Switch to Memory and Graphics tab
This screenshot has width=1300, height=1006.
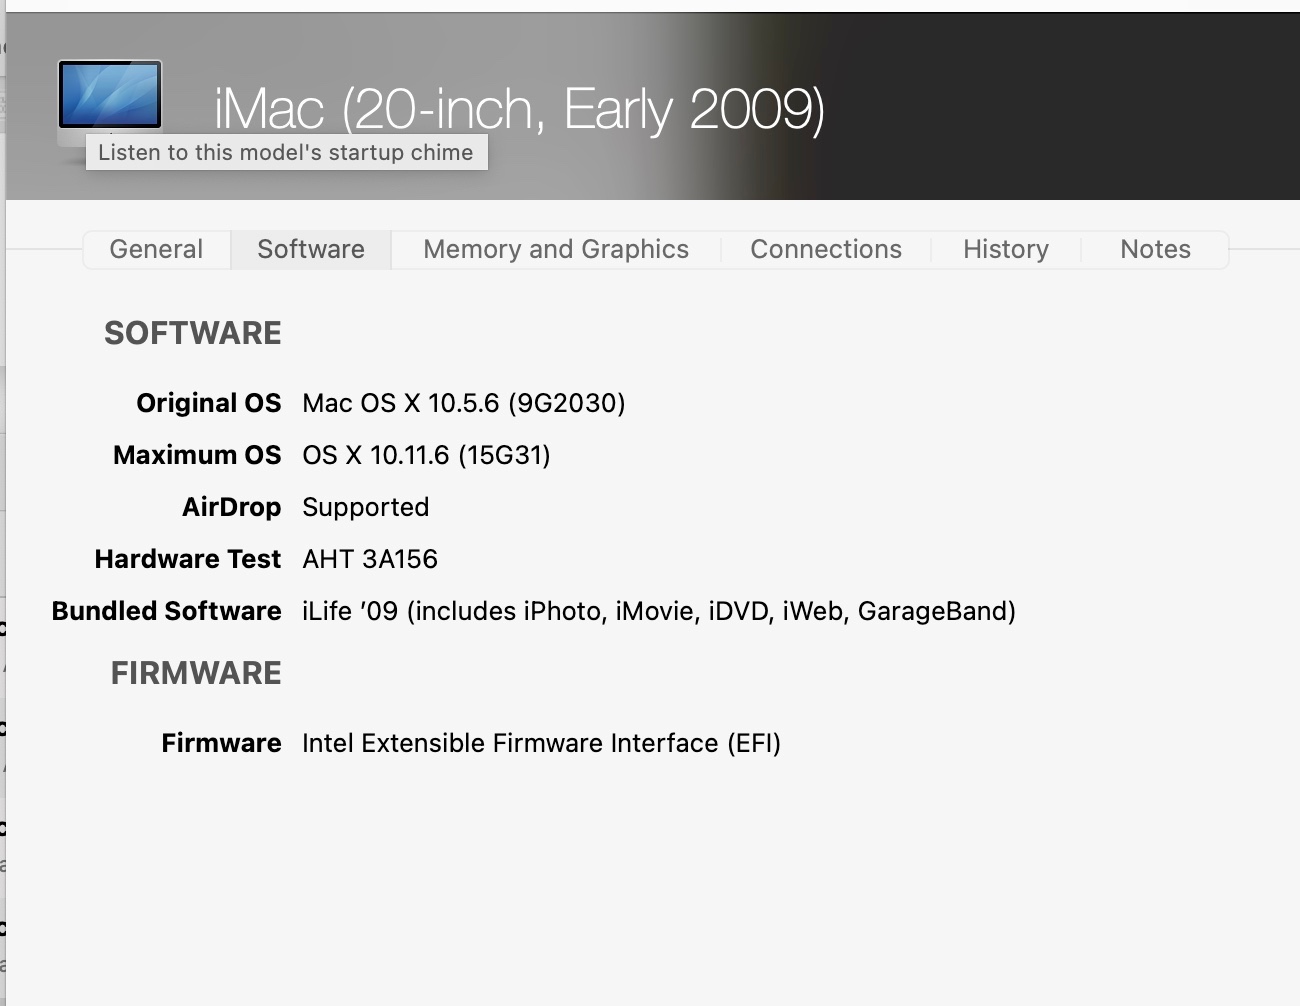click(x=556, y=249)
